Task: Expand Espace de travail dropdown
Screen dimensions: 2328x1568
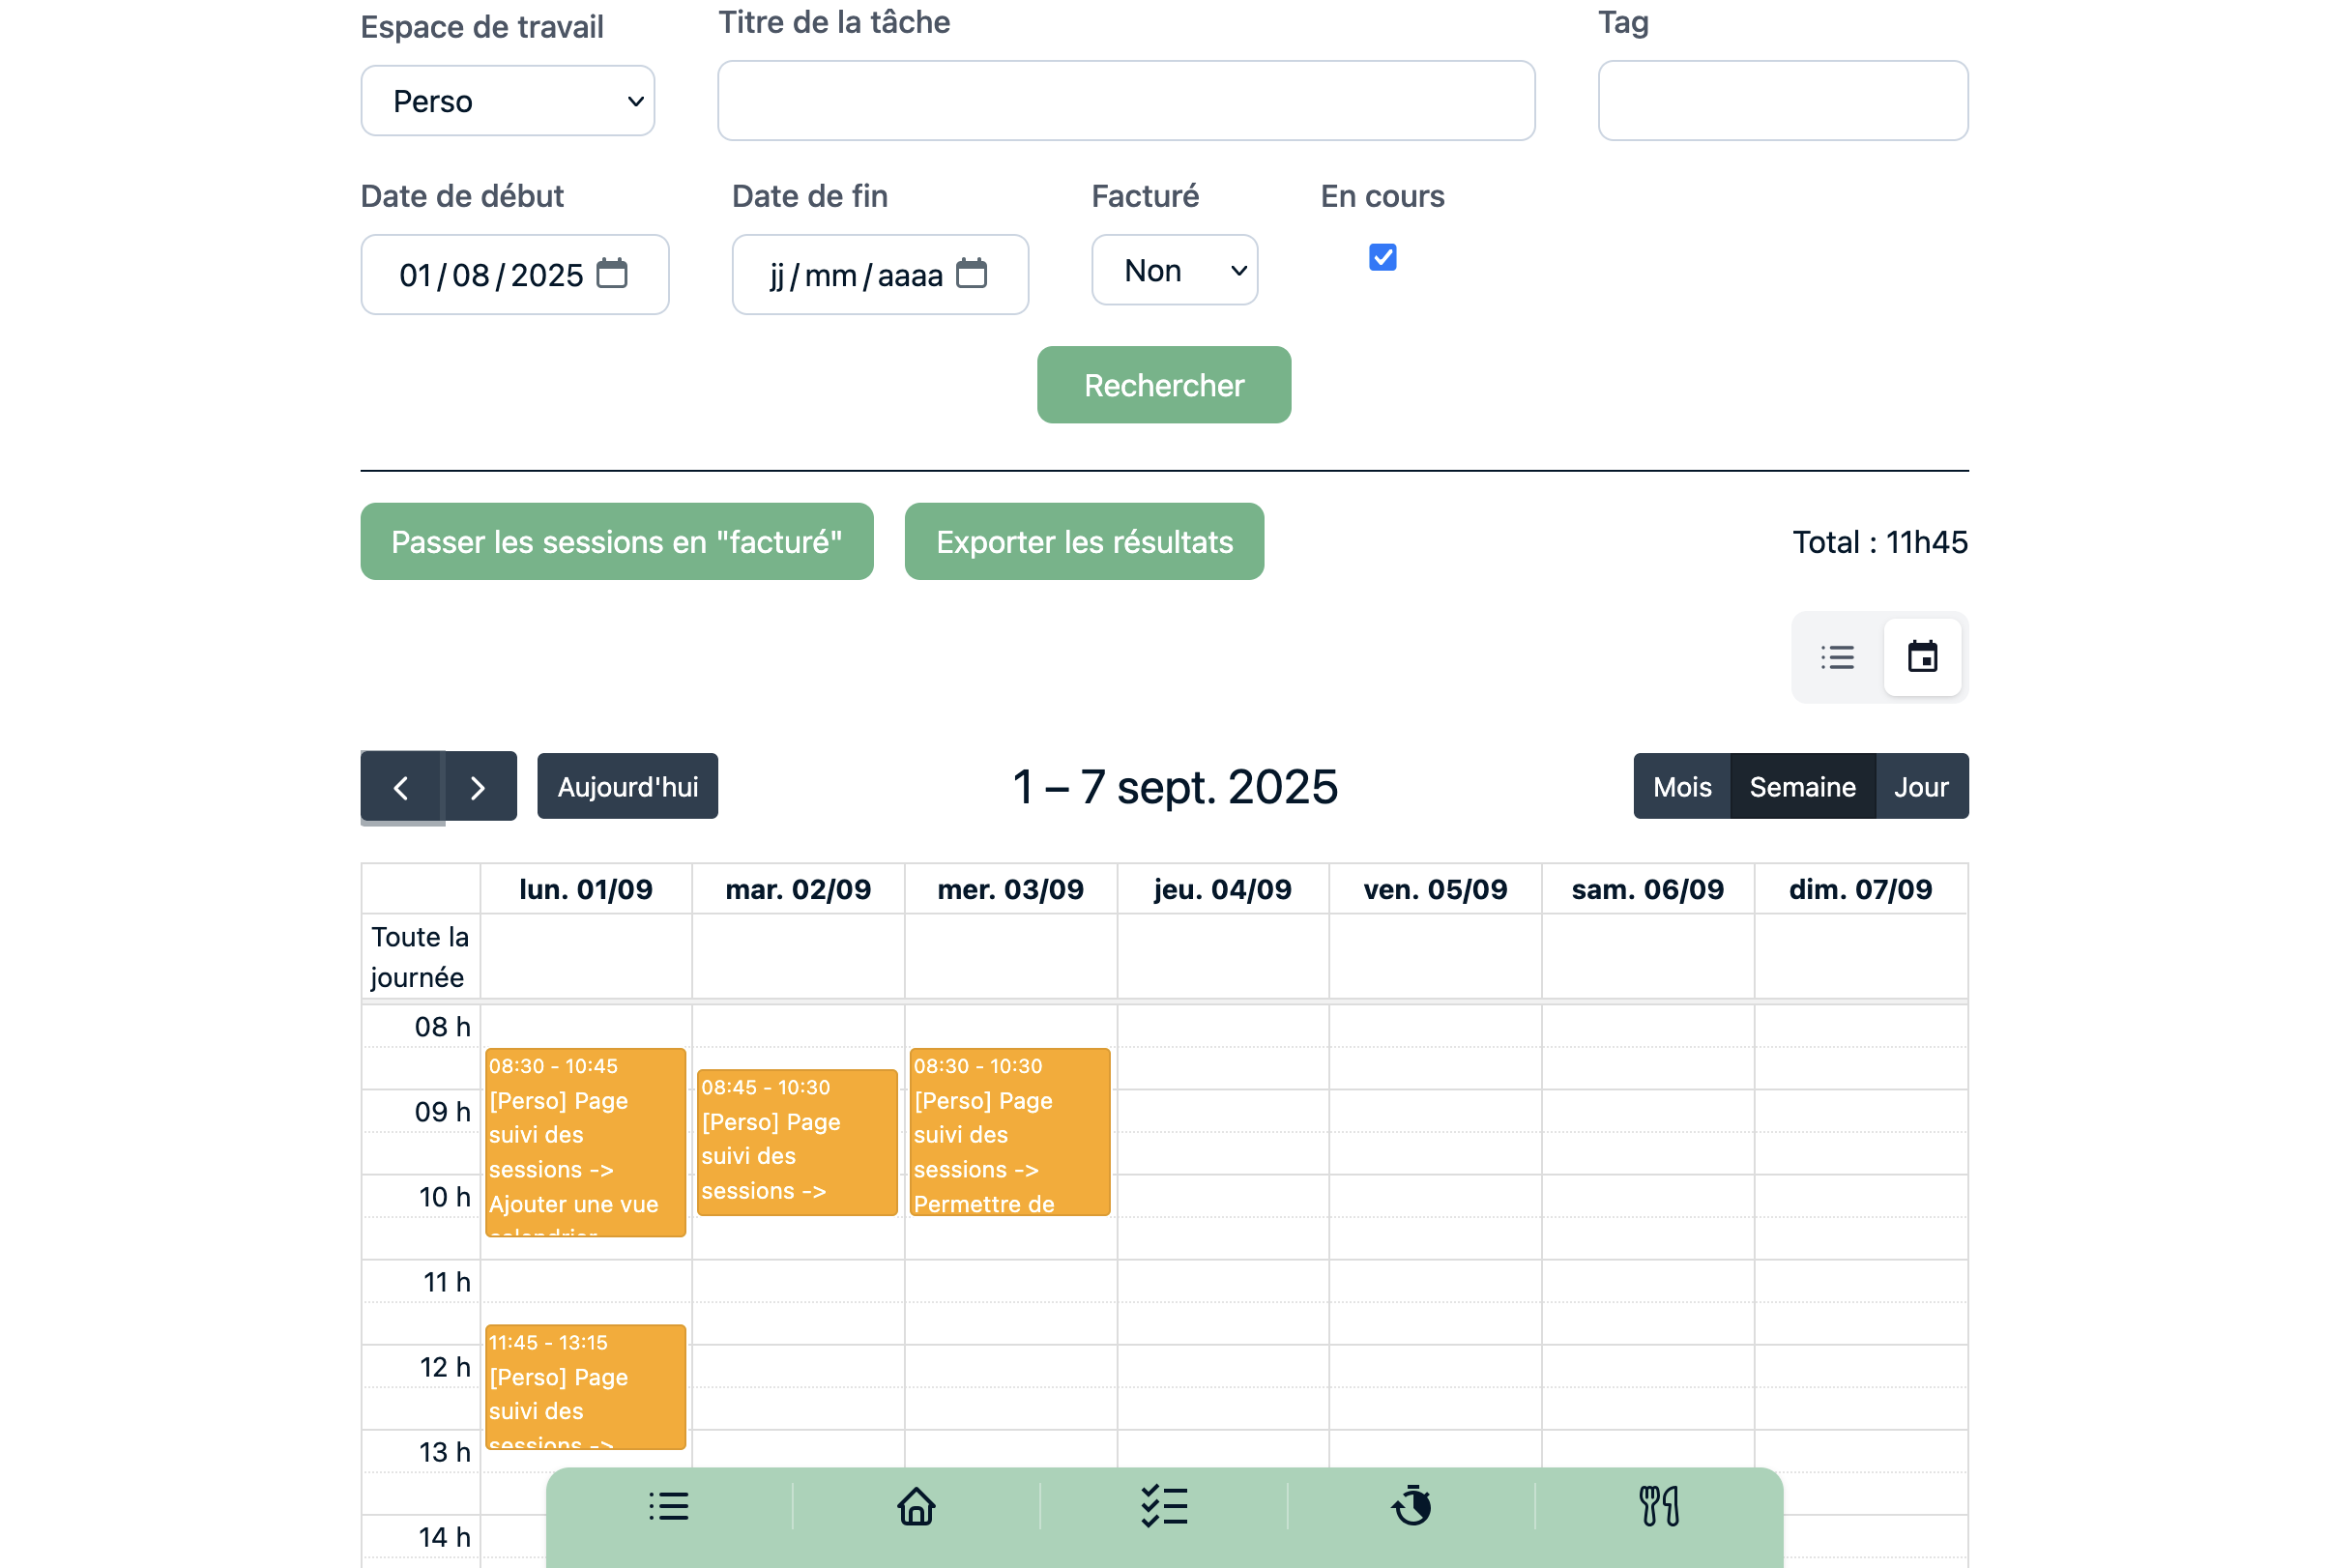Action: click(507, 101)
